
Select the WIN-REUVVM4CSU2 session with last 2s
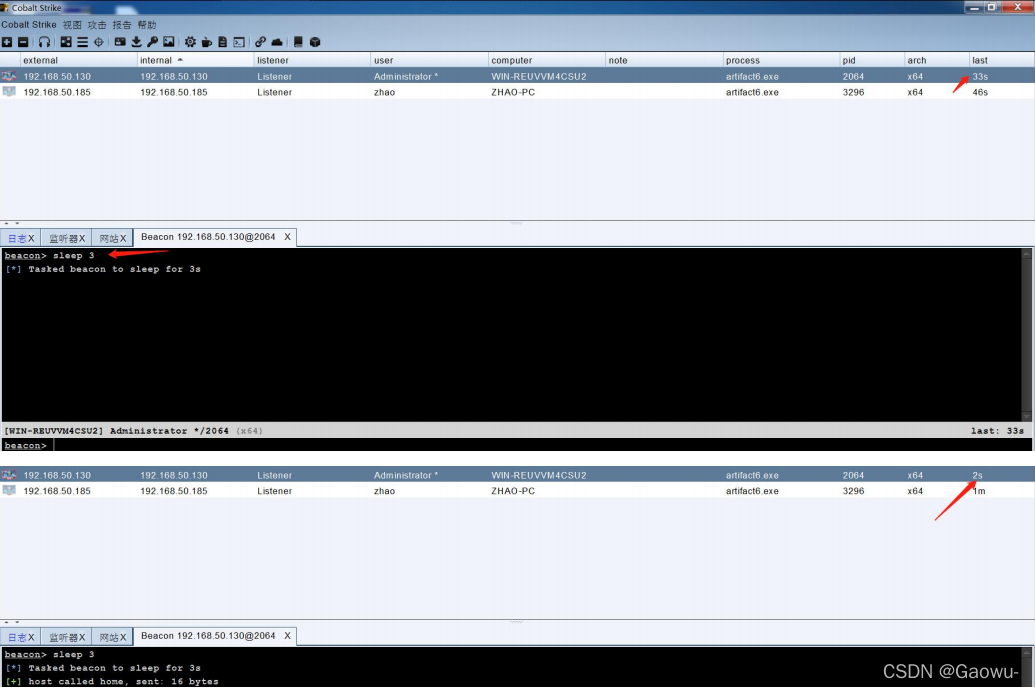pyautogui.click(x=517, y=475)
